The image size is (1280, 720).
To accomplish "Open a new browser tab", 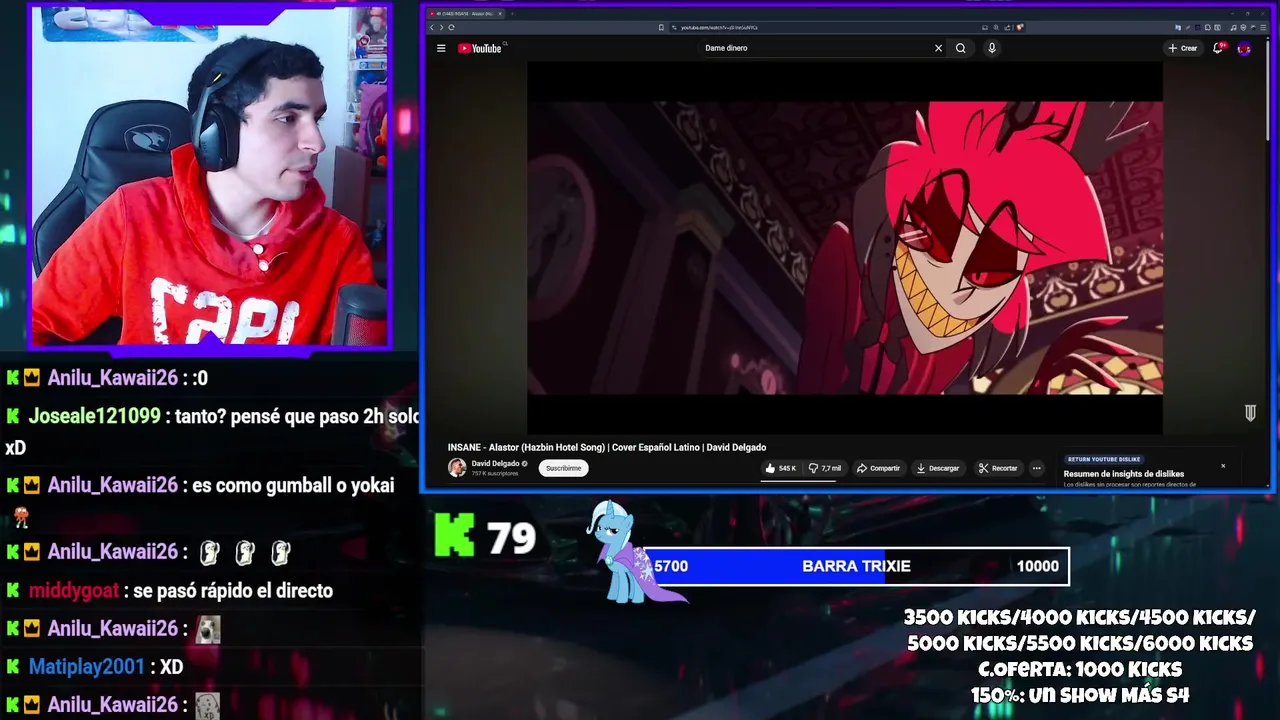I will click(513, 14).
